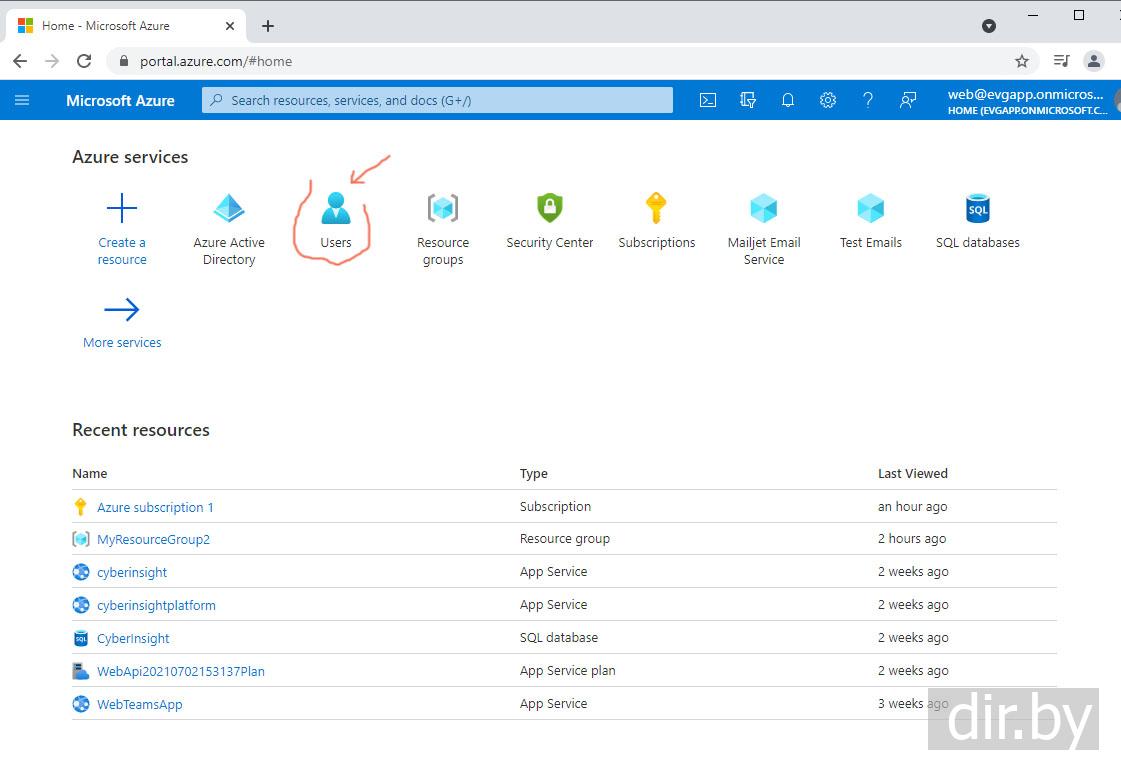Open account menu web@evgapp.onmicrosoft

click(1027, 100)
